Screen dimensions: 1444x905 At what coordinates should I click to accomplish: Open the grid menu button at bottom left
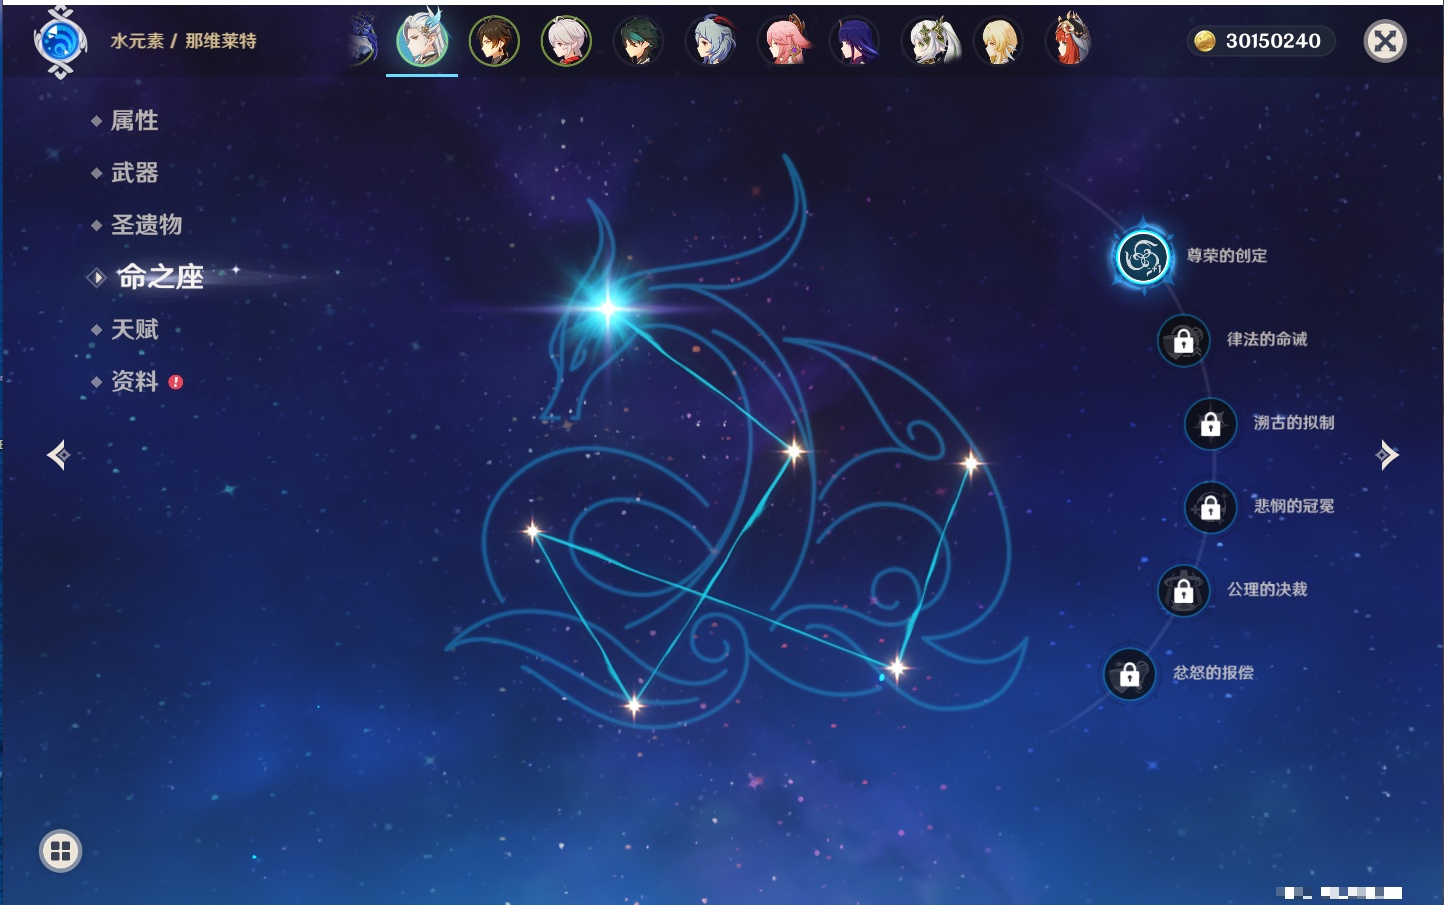pyautogui.click(x=60, y=851)
